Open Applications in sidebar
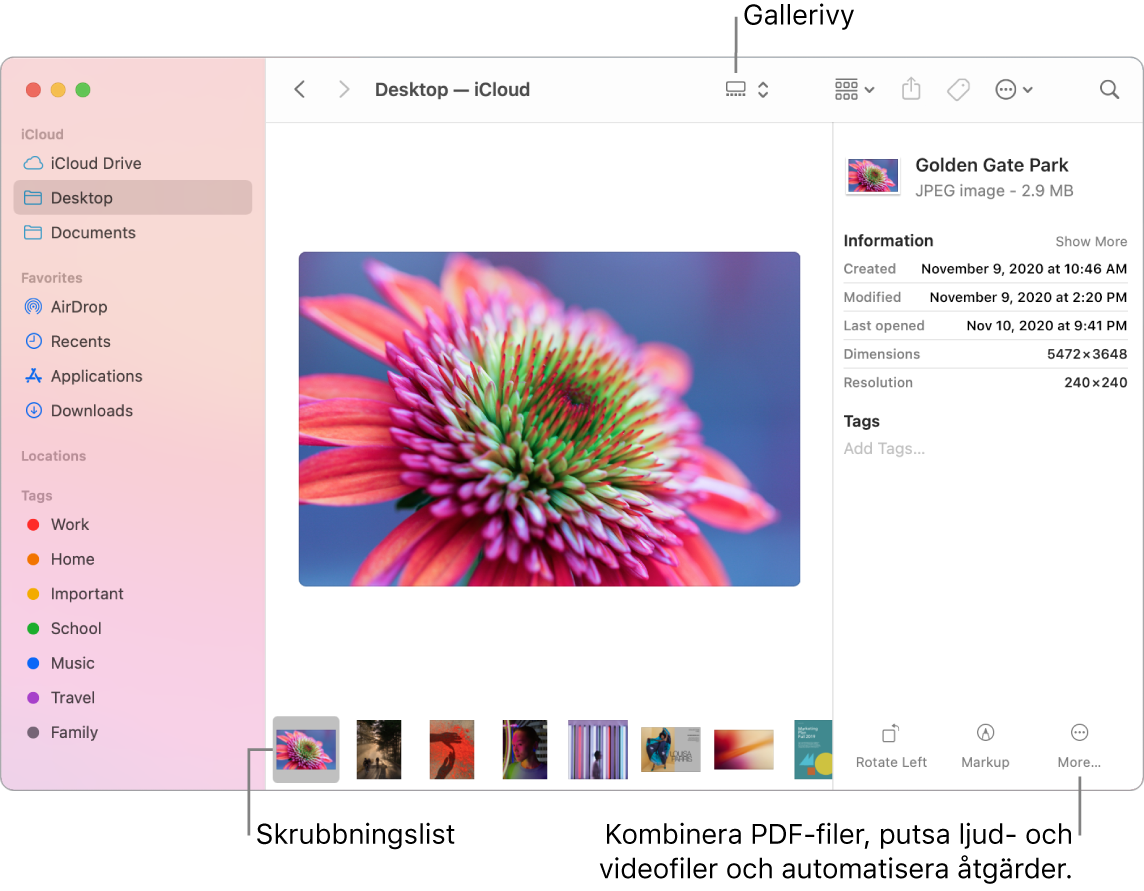 (133, 376)
